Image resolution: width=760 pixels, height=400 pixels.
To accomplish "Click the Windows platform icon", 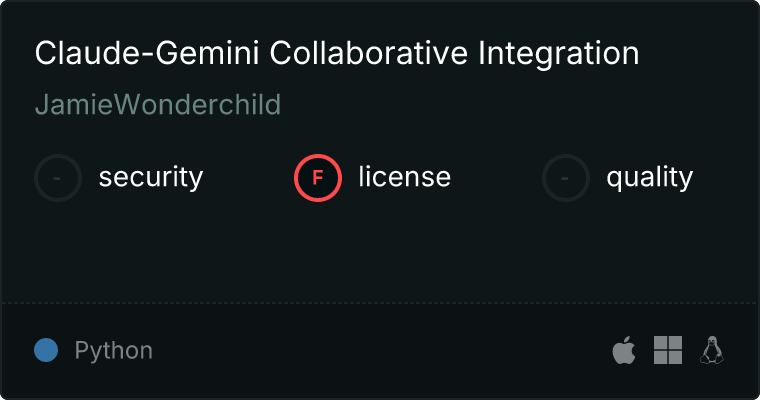I will [x=668, y=350].
